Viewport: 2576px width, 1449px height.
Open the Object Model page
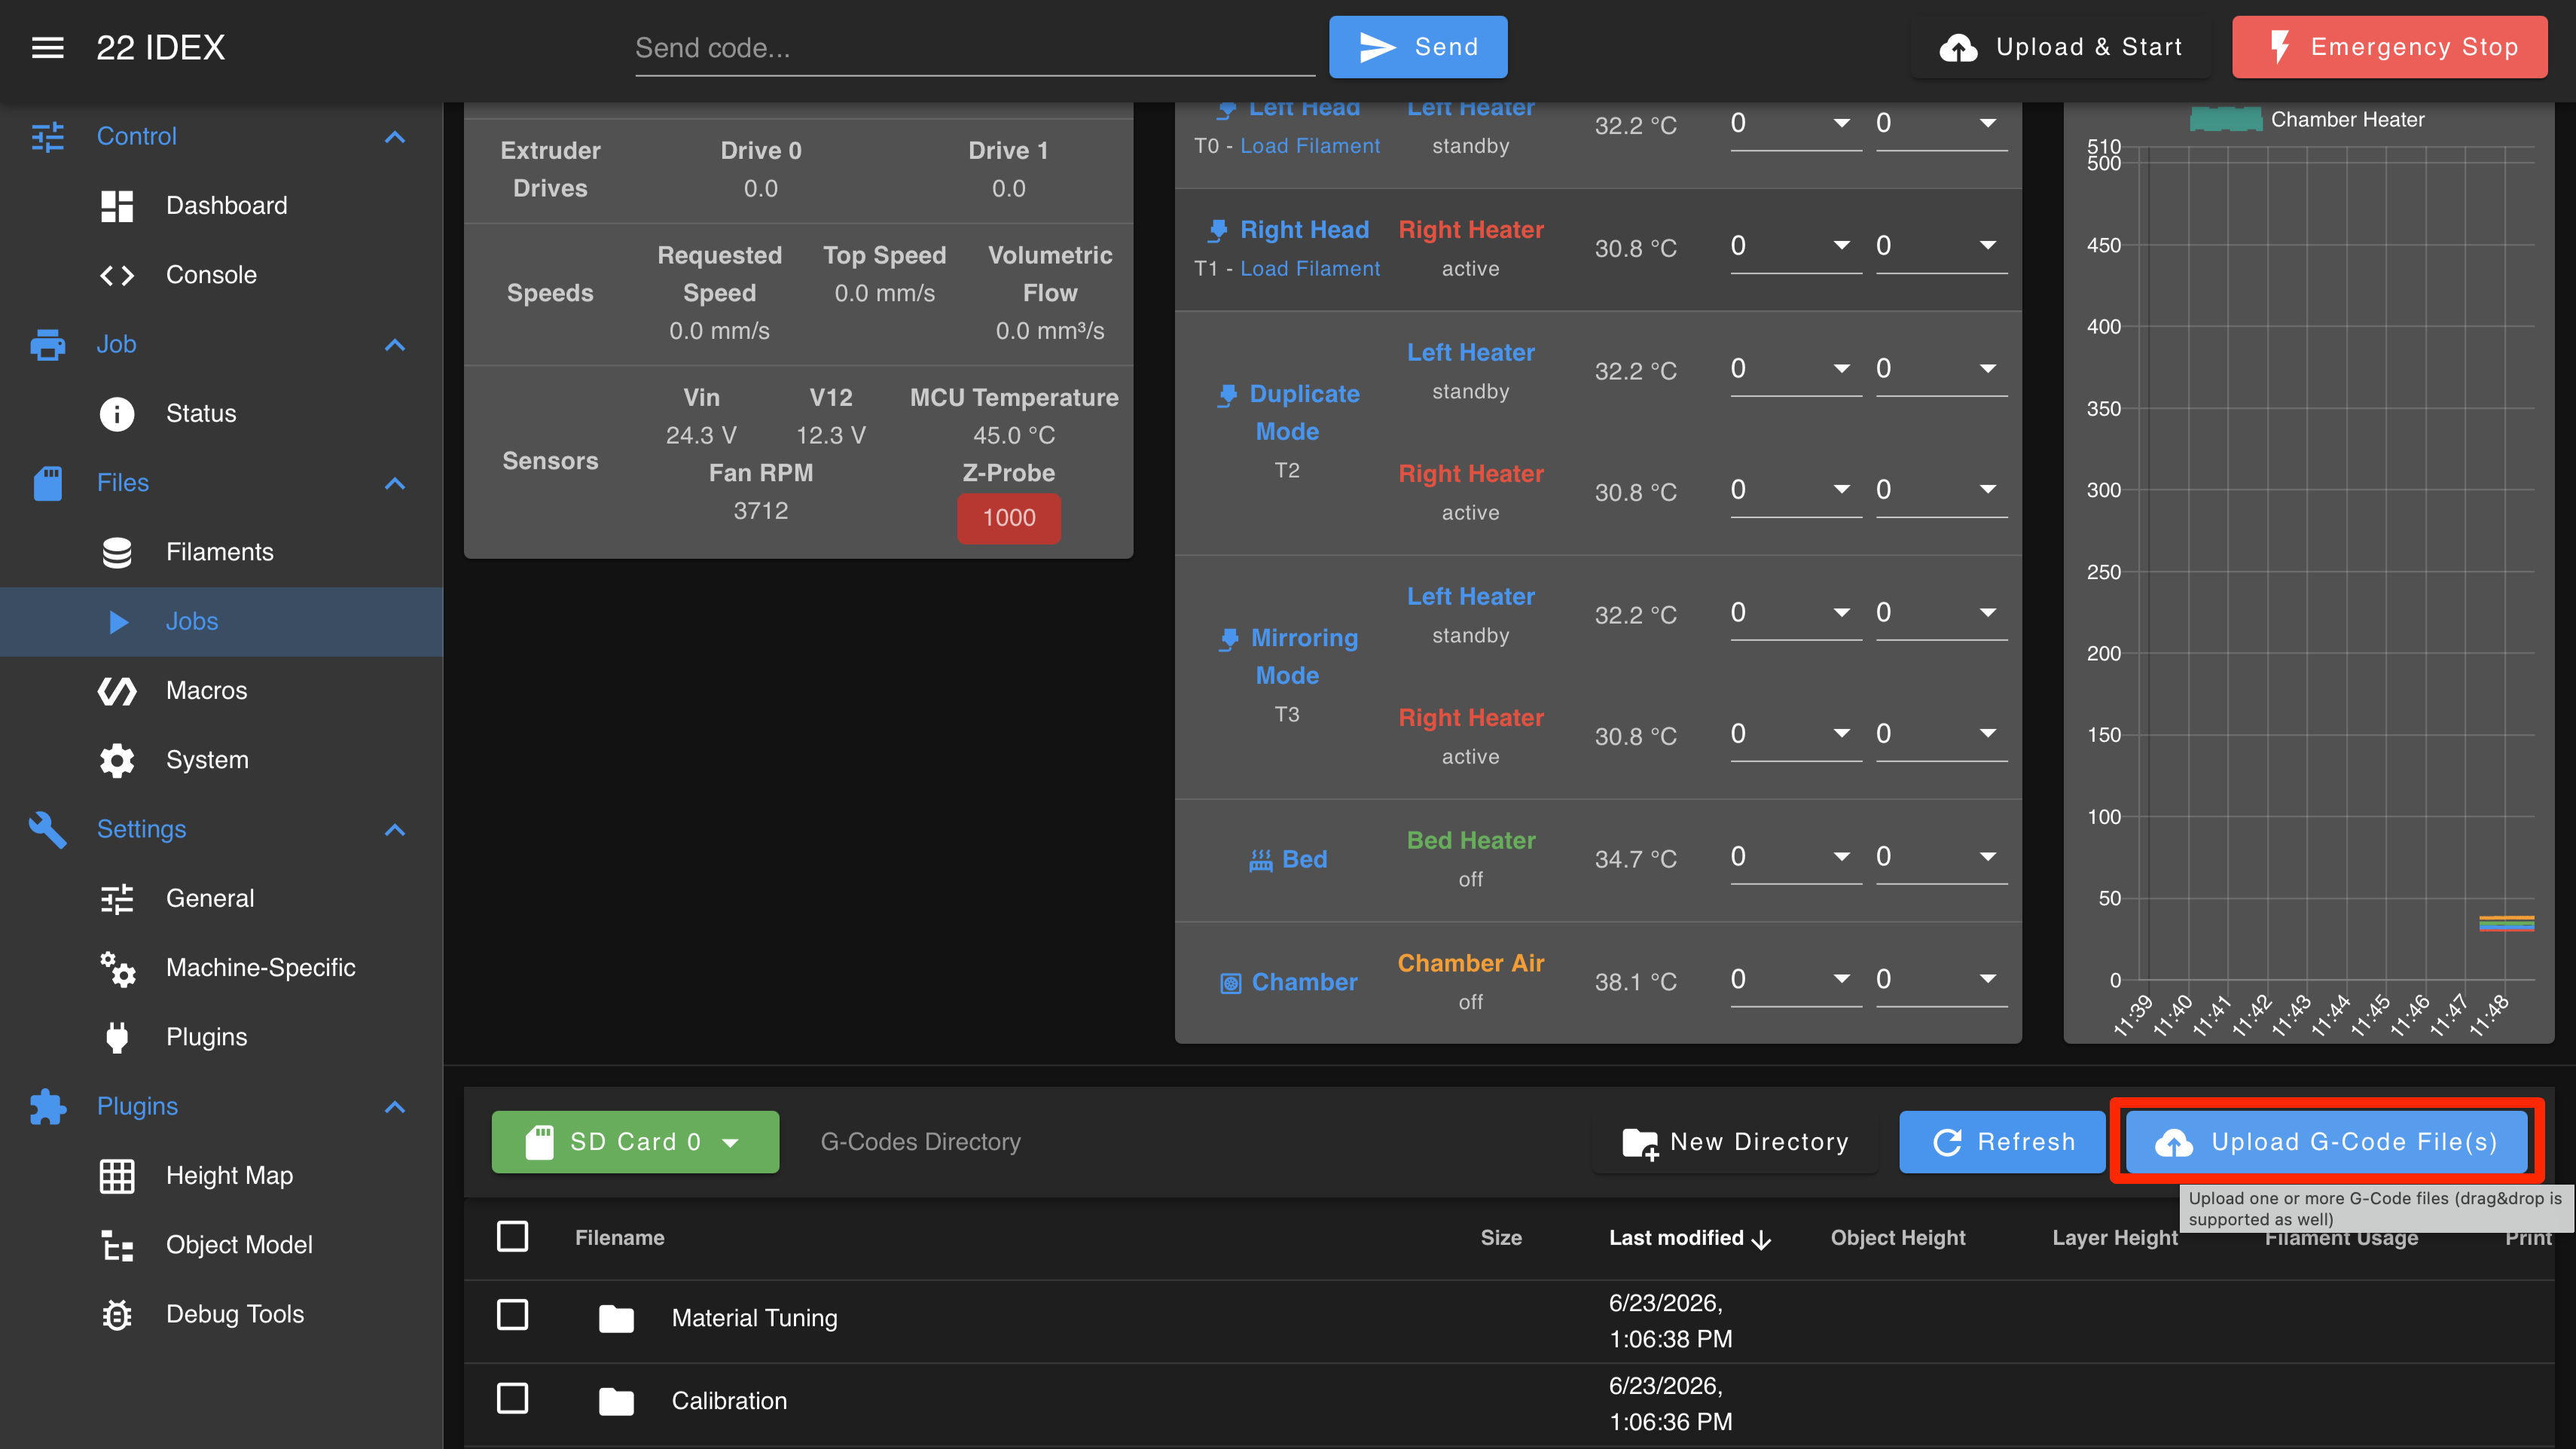click(221, 1245)
